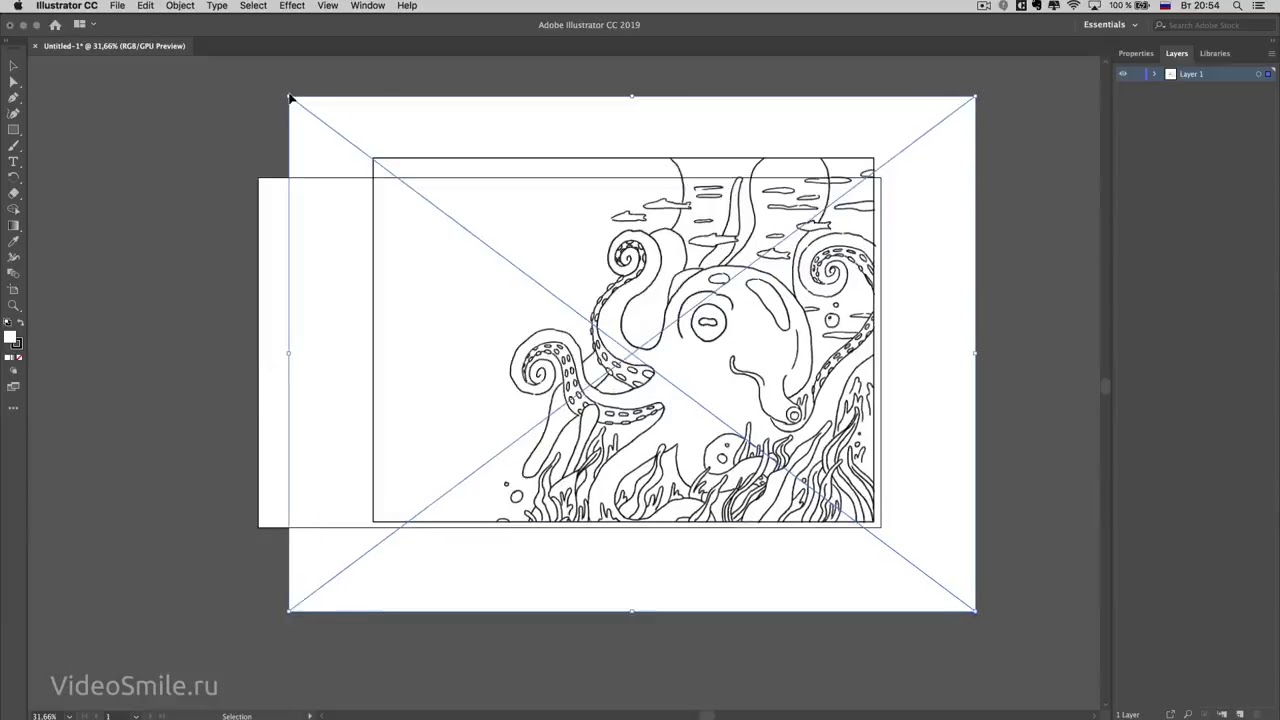Change the screen mode
This screenshot has width=1280, height=720.
point(13,387)
